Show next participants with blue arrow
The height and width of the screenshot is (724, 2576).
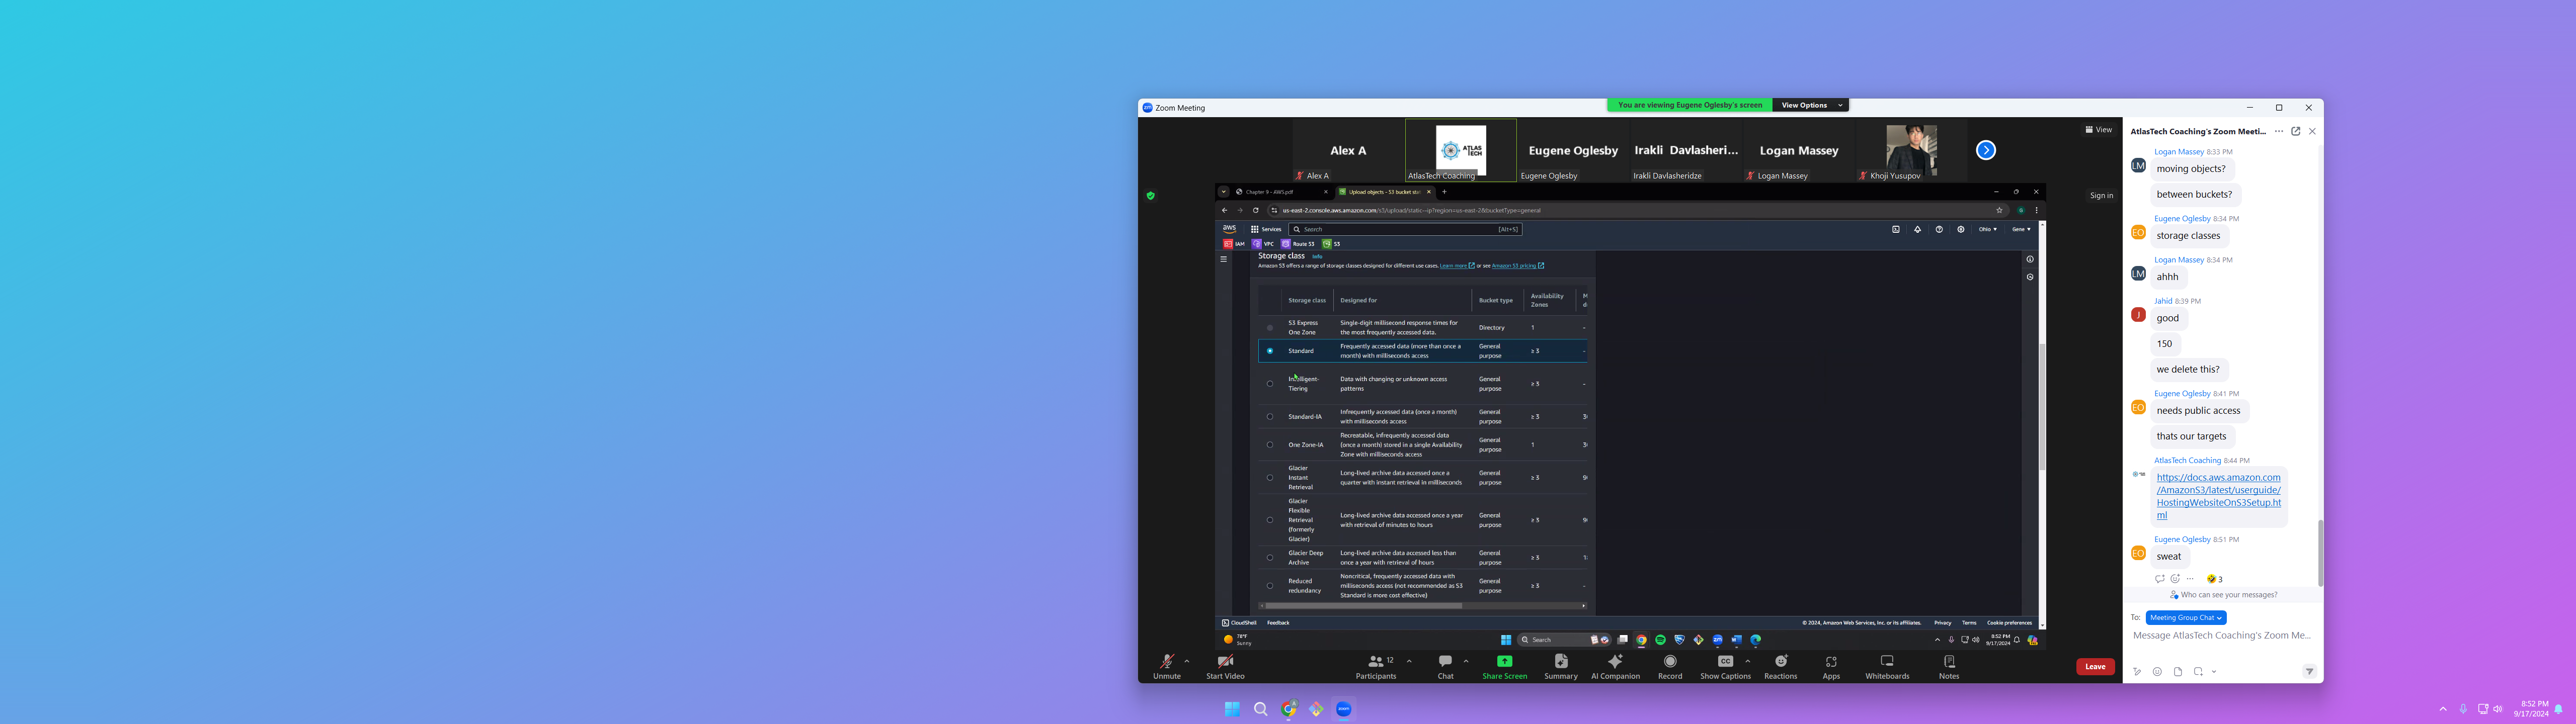pyautogui.click(x=1986, y=150)
